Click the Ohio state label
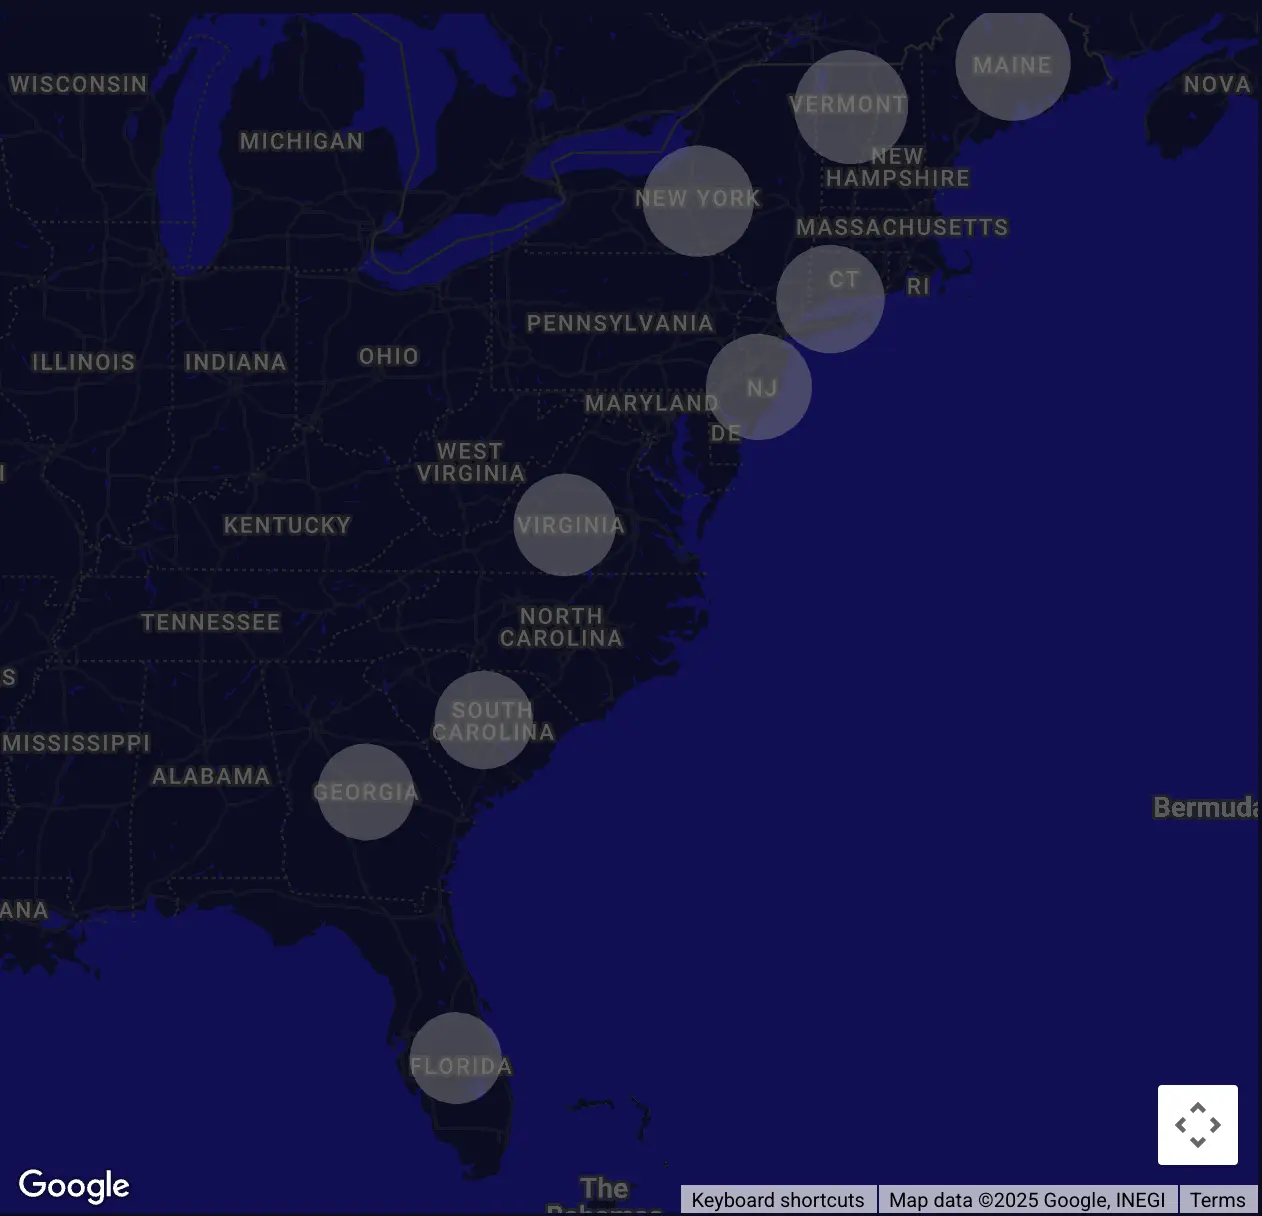The image size is (1262, 1216). [388, 356]
